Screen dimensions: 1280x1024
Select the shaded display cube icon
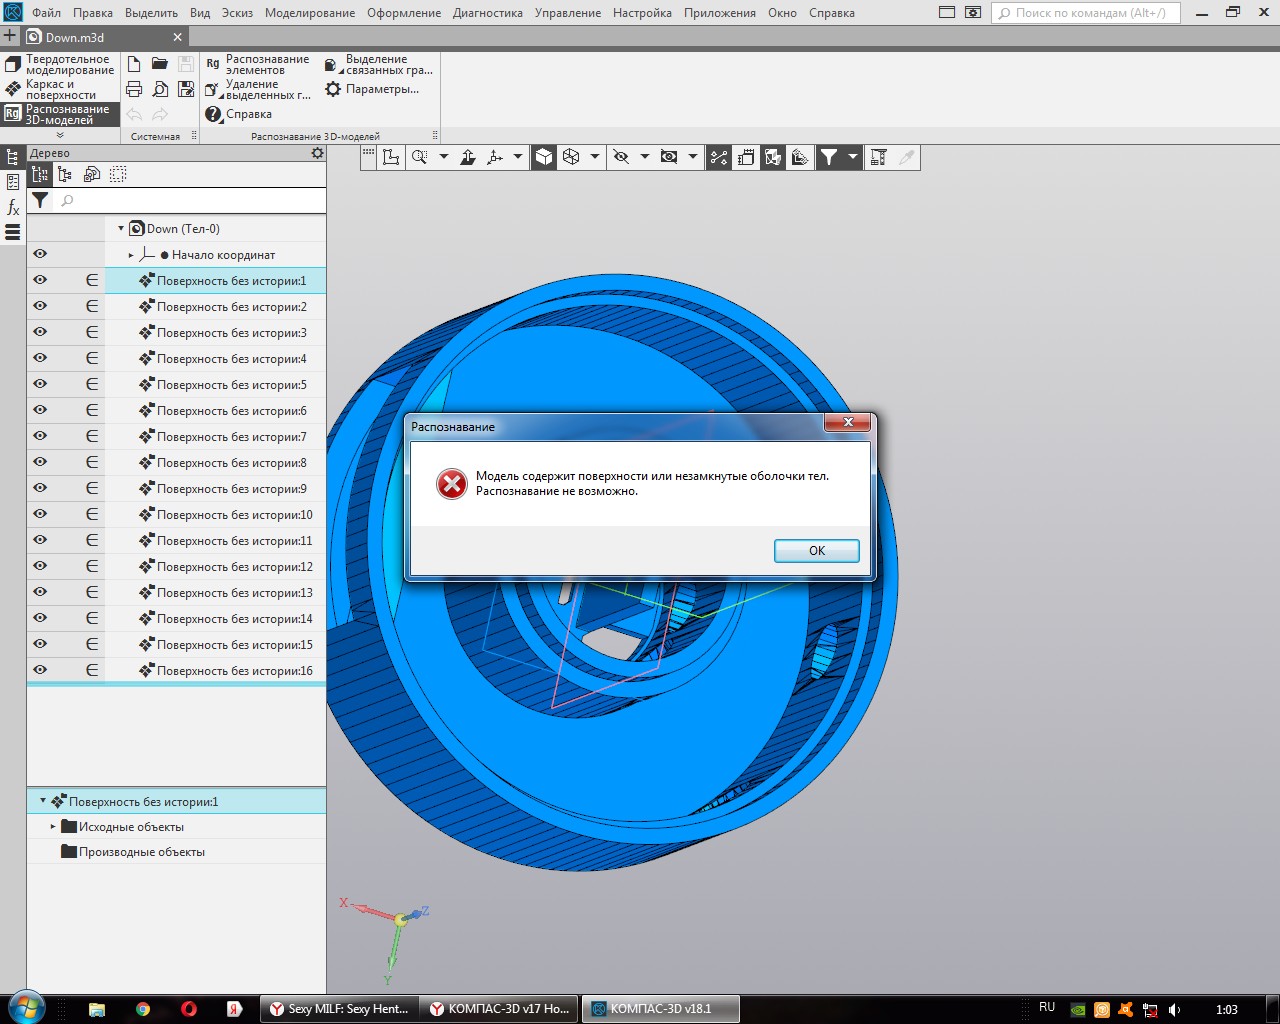543,157
